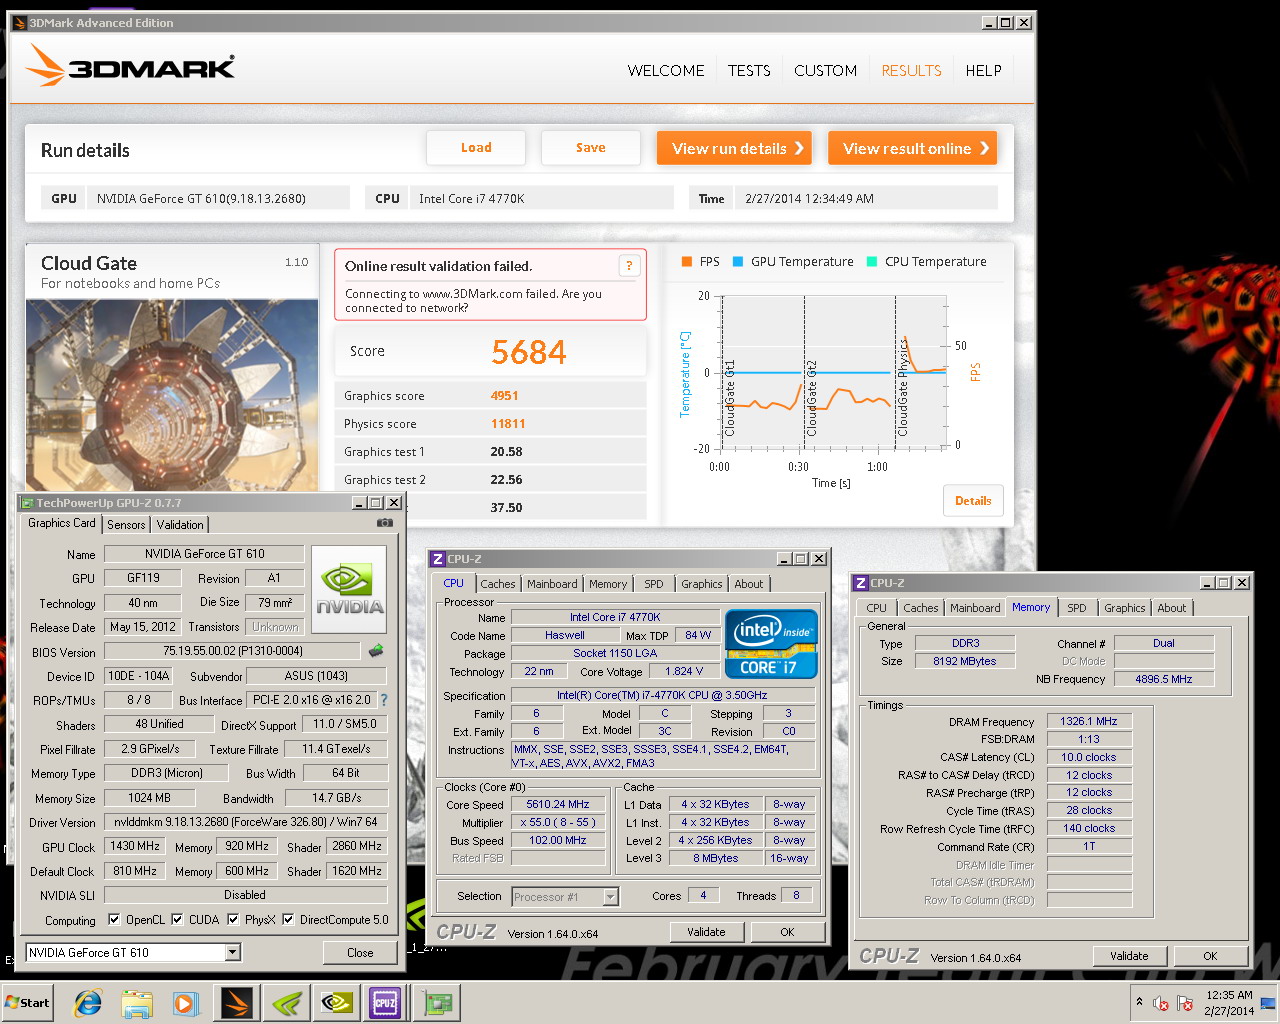Click the Load button in Run details
The height and width of the screenshot is (1024, 1280).
[x=476, y=148]
